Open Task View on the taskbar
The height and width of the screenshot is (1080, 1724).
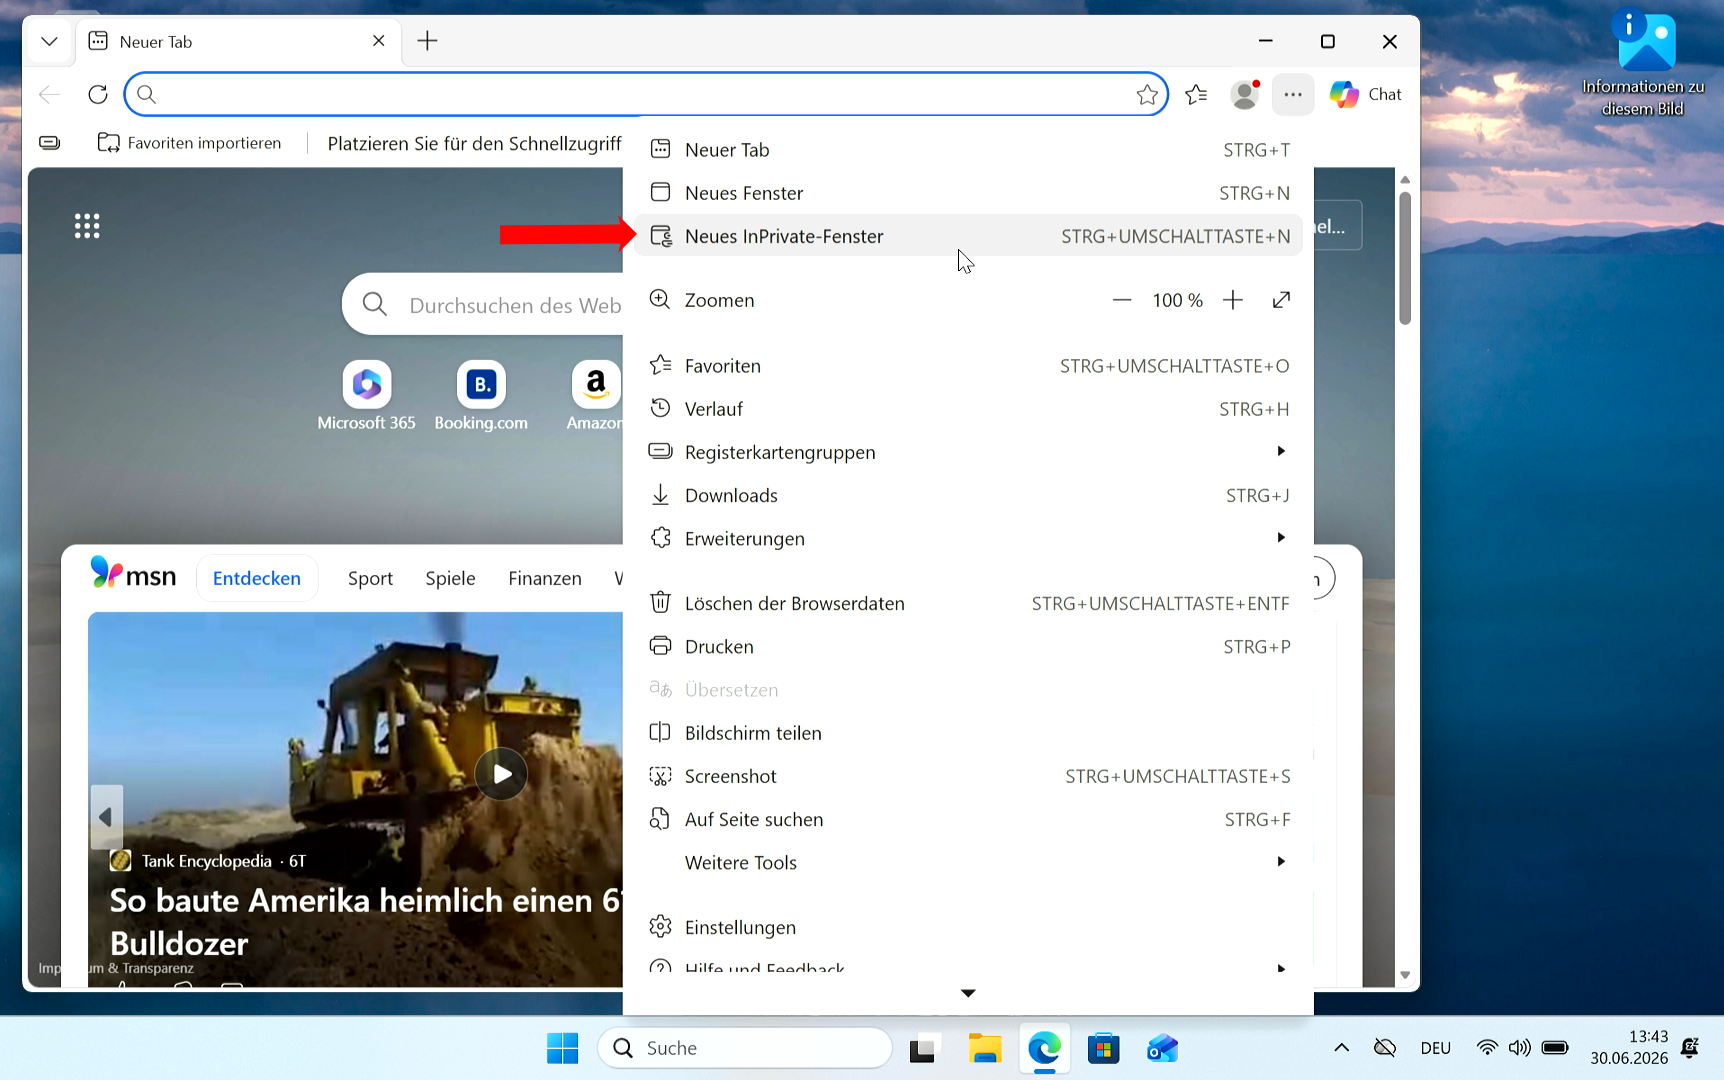point(922,1048)
